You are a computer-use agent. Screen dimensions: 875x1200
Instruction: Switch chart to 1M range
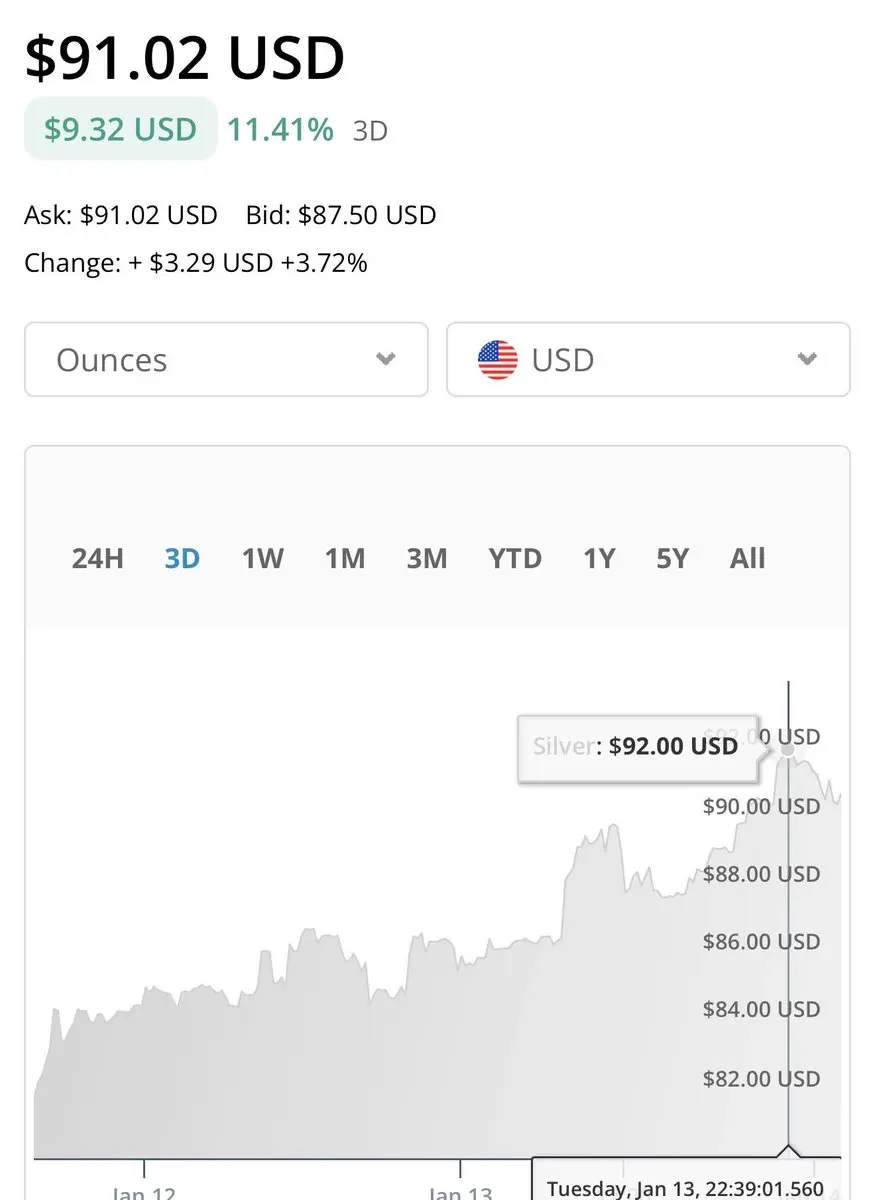coord(345,558)
